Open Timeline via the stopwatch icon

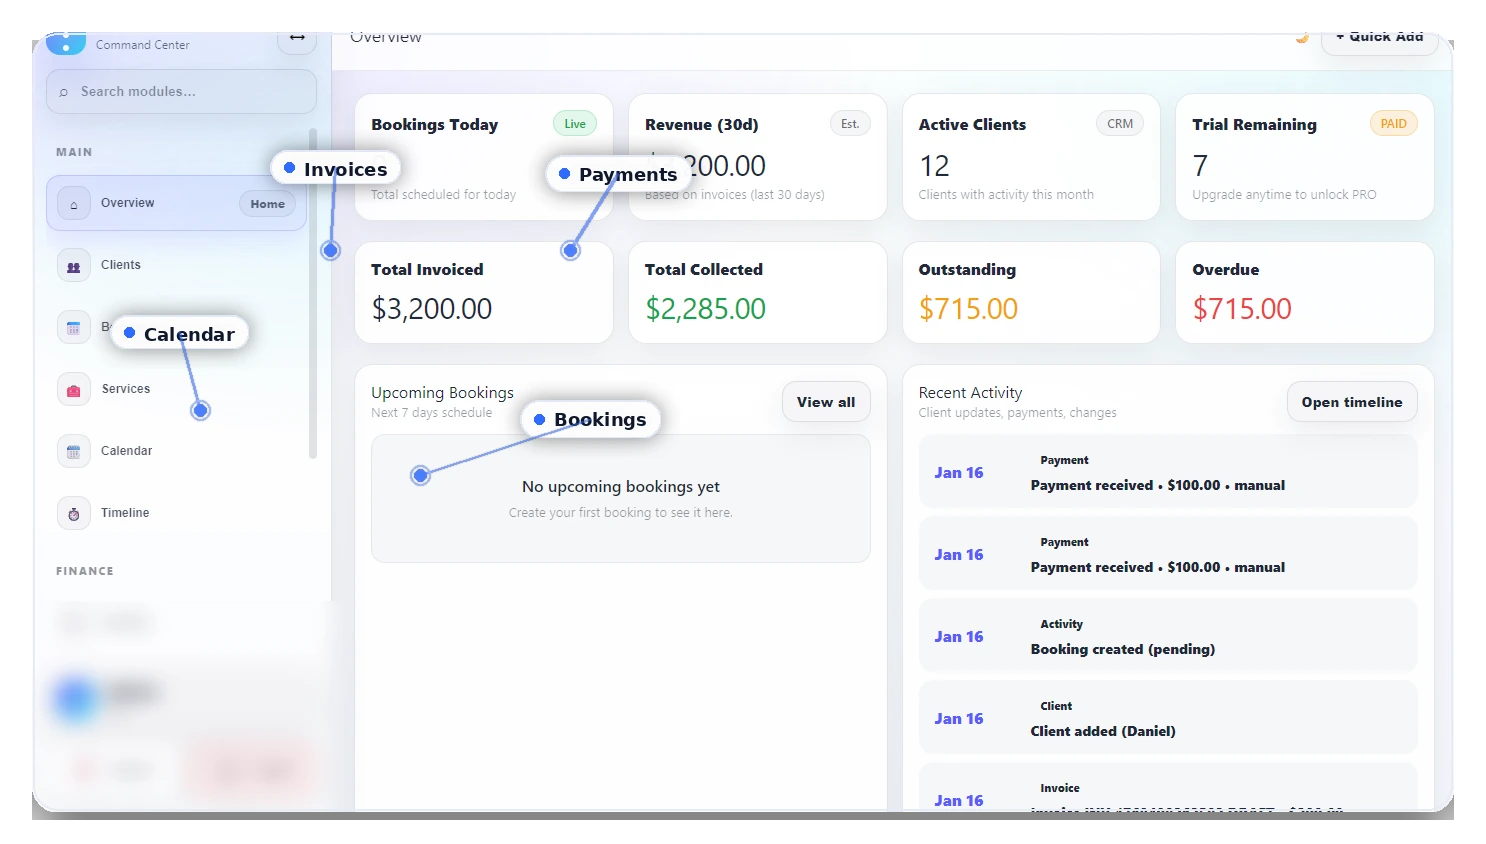click(73, 513)
